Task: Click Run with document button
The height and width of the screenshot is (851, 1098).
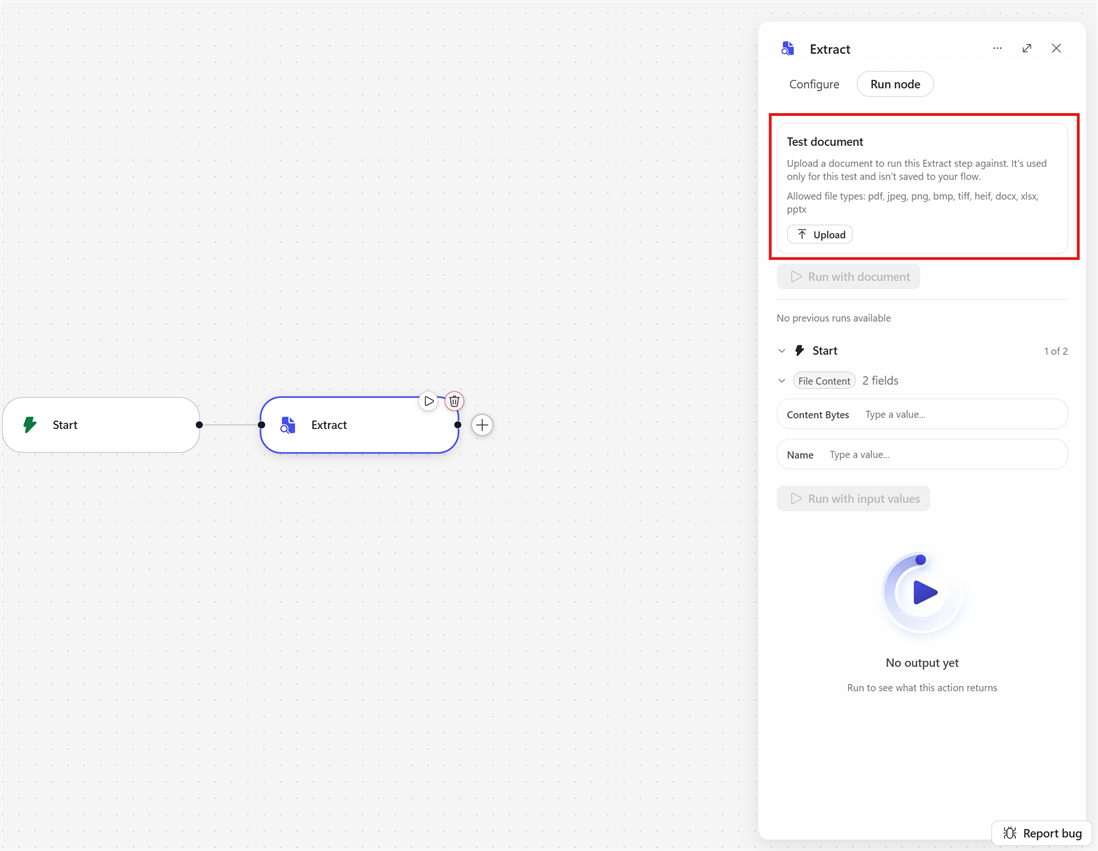Action: (849, 277)
